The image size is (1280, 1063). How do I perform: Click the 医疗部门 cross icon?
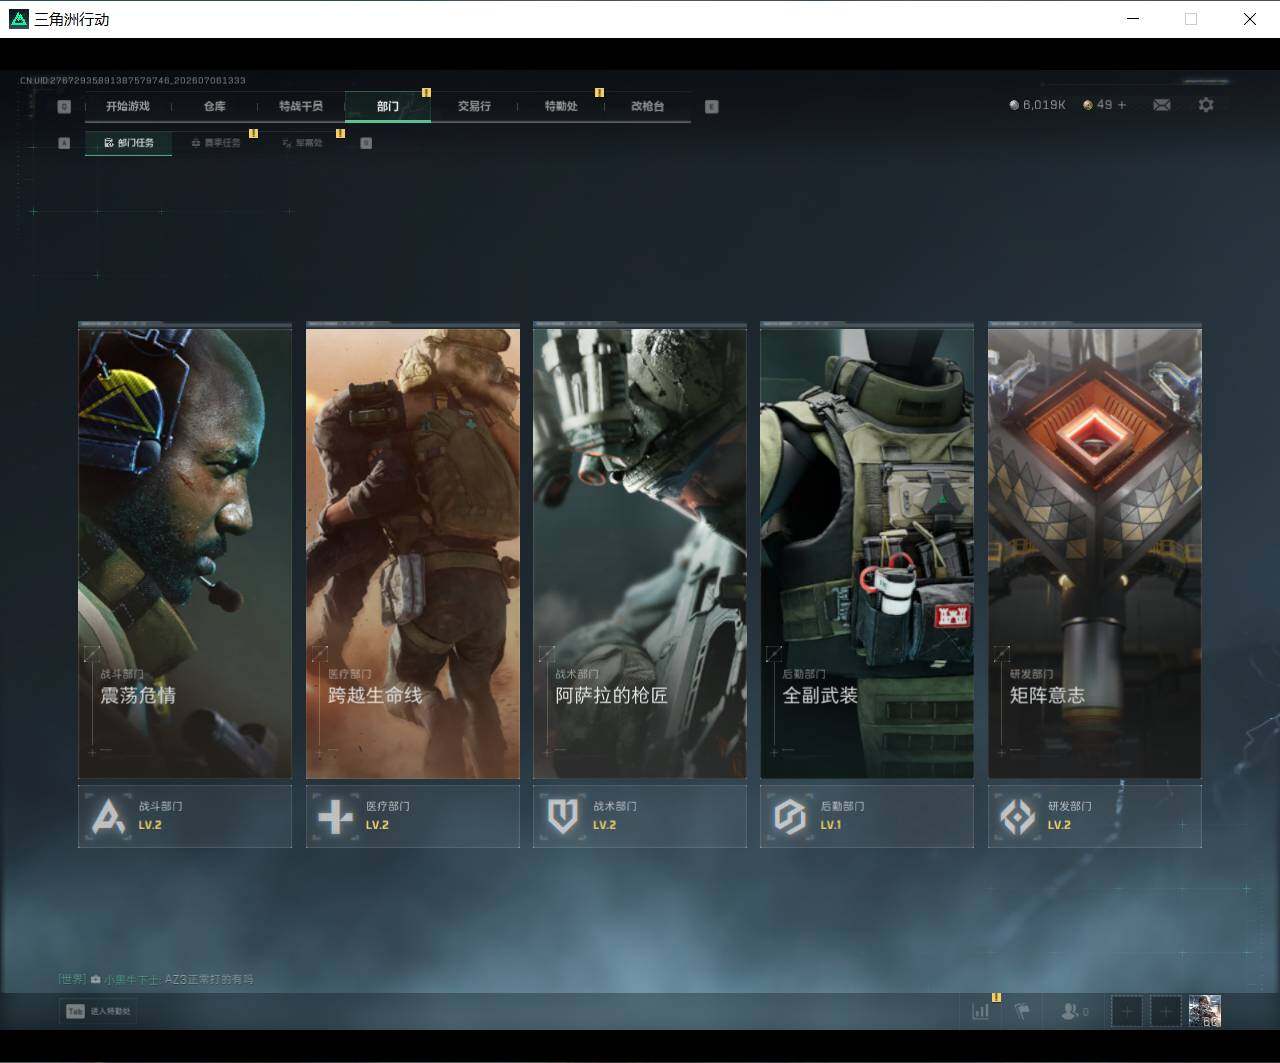tap(335, 816)
